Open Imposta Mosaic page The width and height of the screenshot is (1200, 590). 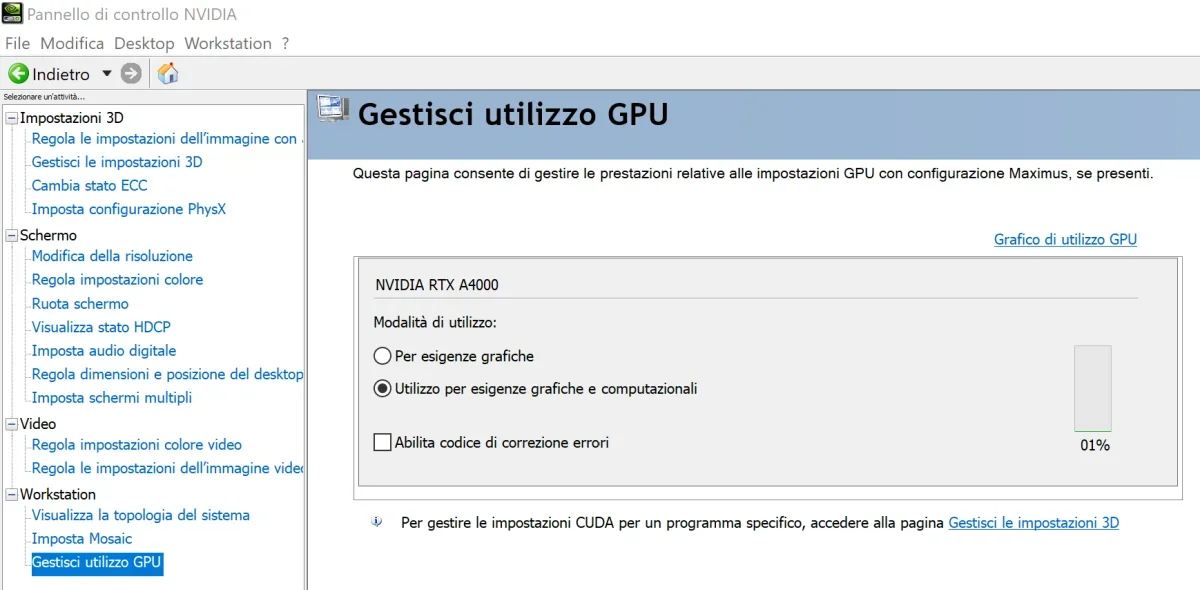(x=82, y=539)
